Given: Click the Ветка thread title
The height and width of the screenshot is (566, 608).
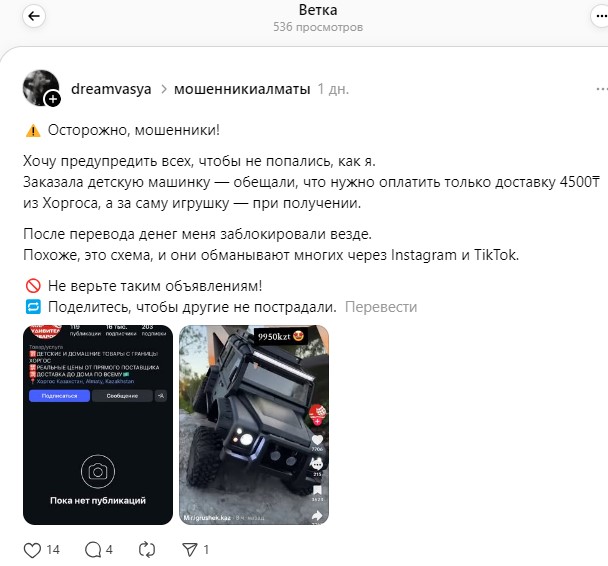Looking at the screenshot, I should tap(318, 10).
